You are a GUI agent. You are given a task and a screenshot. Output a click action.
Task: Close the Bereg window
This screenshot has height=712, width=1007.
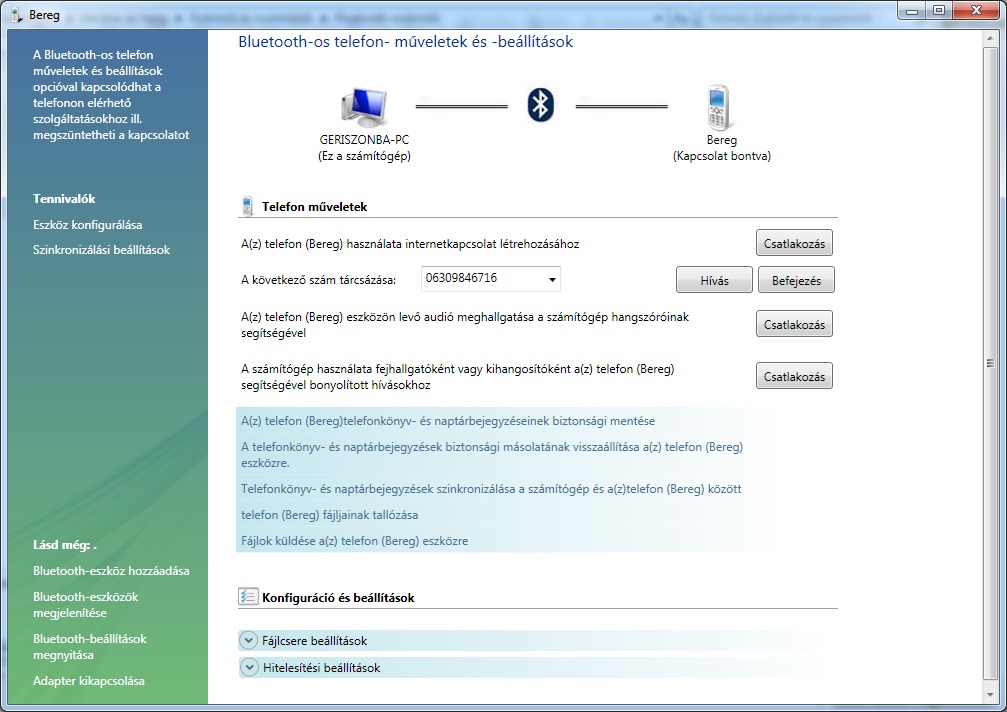pos(976,11)
